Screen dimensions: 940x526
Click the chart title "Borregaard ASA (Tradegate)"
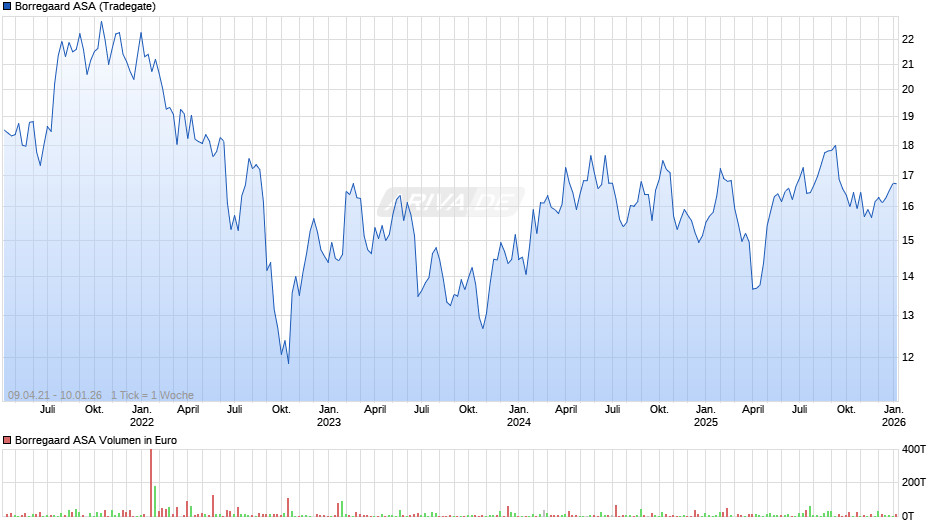tap(85, 7)
